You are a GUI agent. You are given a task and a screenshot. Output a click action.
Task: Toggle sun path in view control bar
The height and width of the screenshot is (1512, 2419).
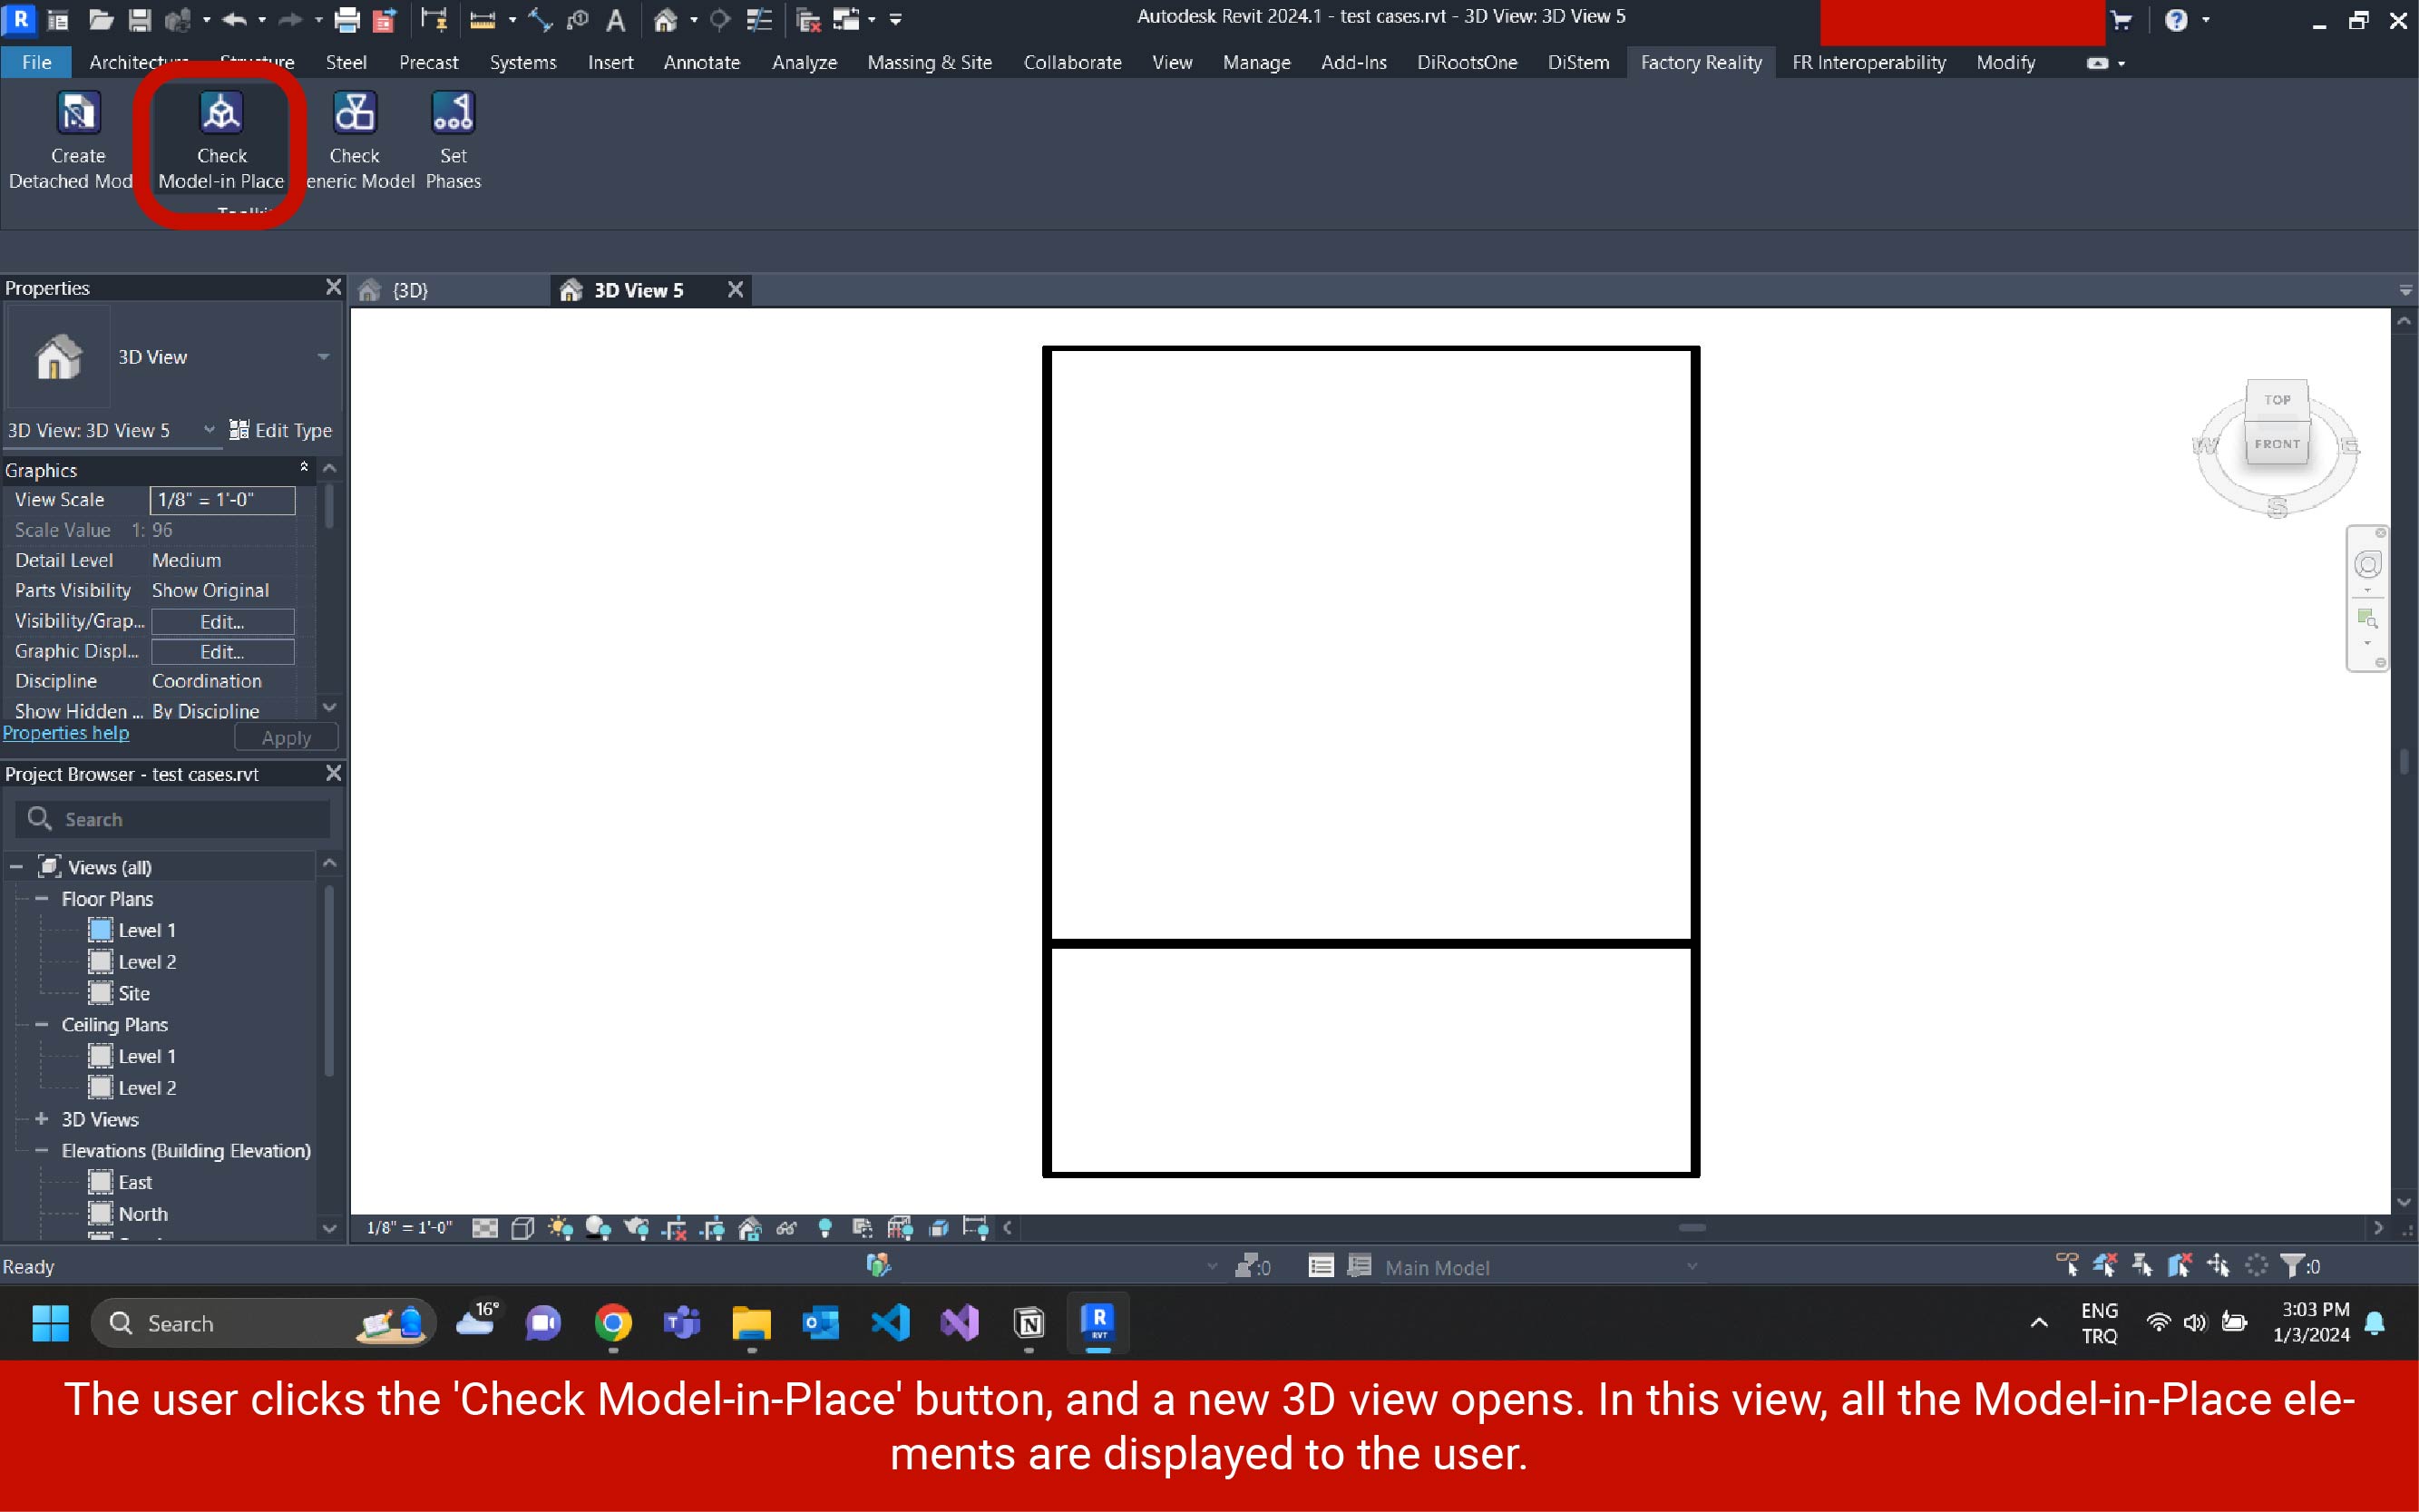560,1228
